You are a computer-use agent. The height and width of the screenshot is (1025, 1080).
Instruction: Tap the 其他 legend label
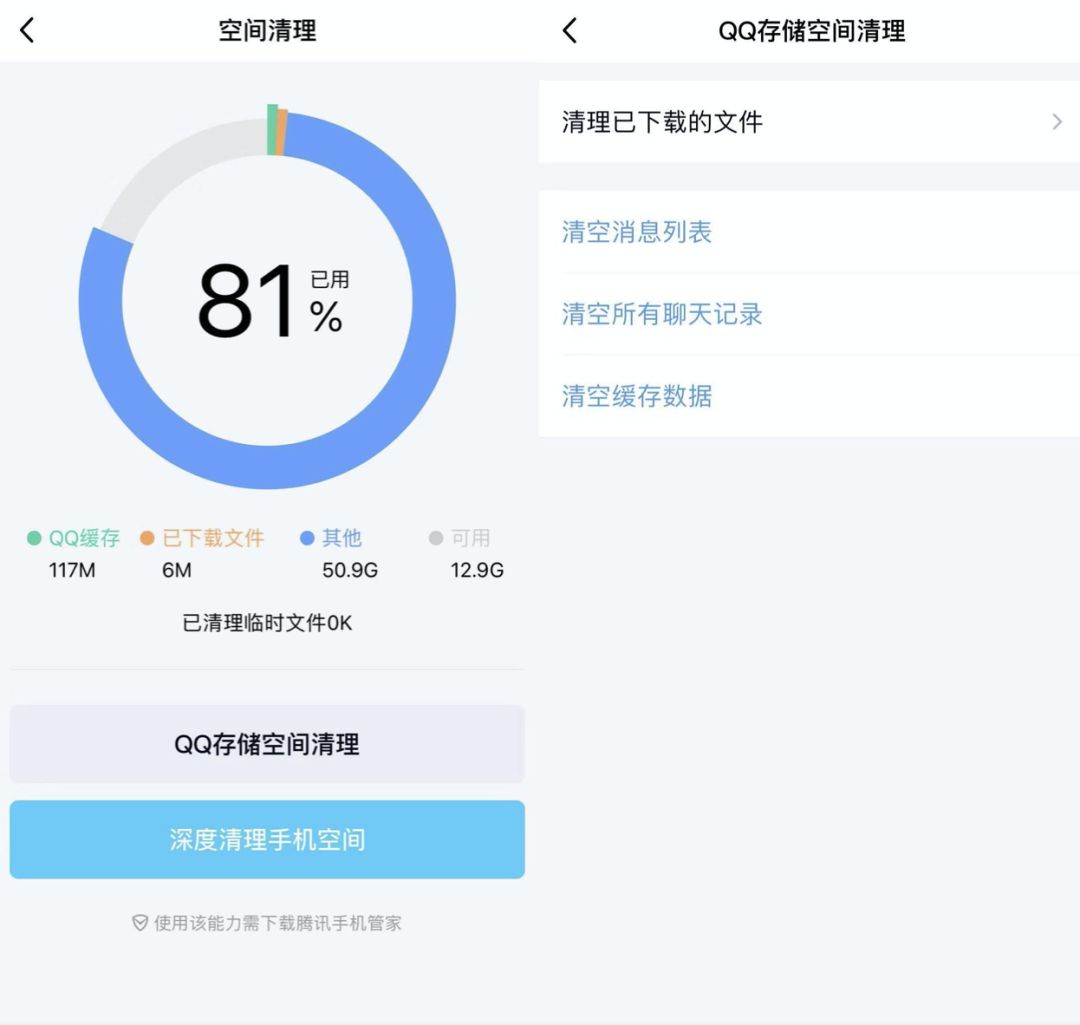pos(342,538)
